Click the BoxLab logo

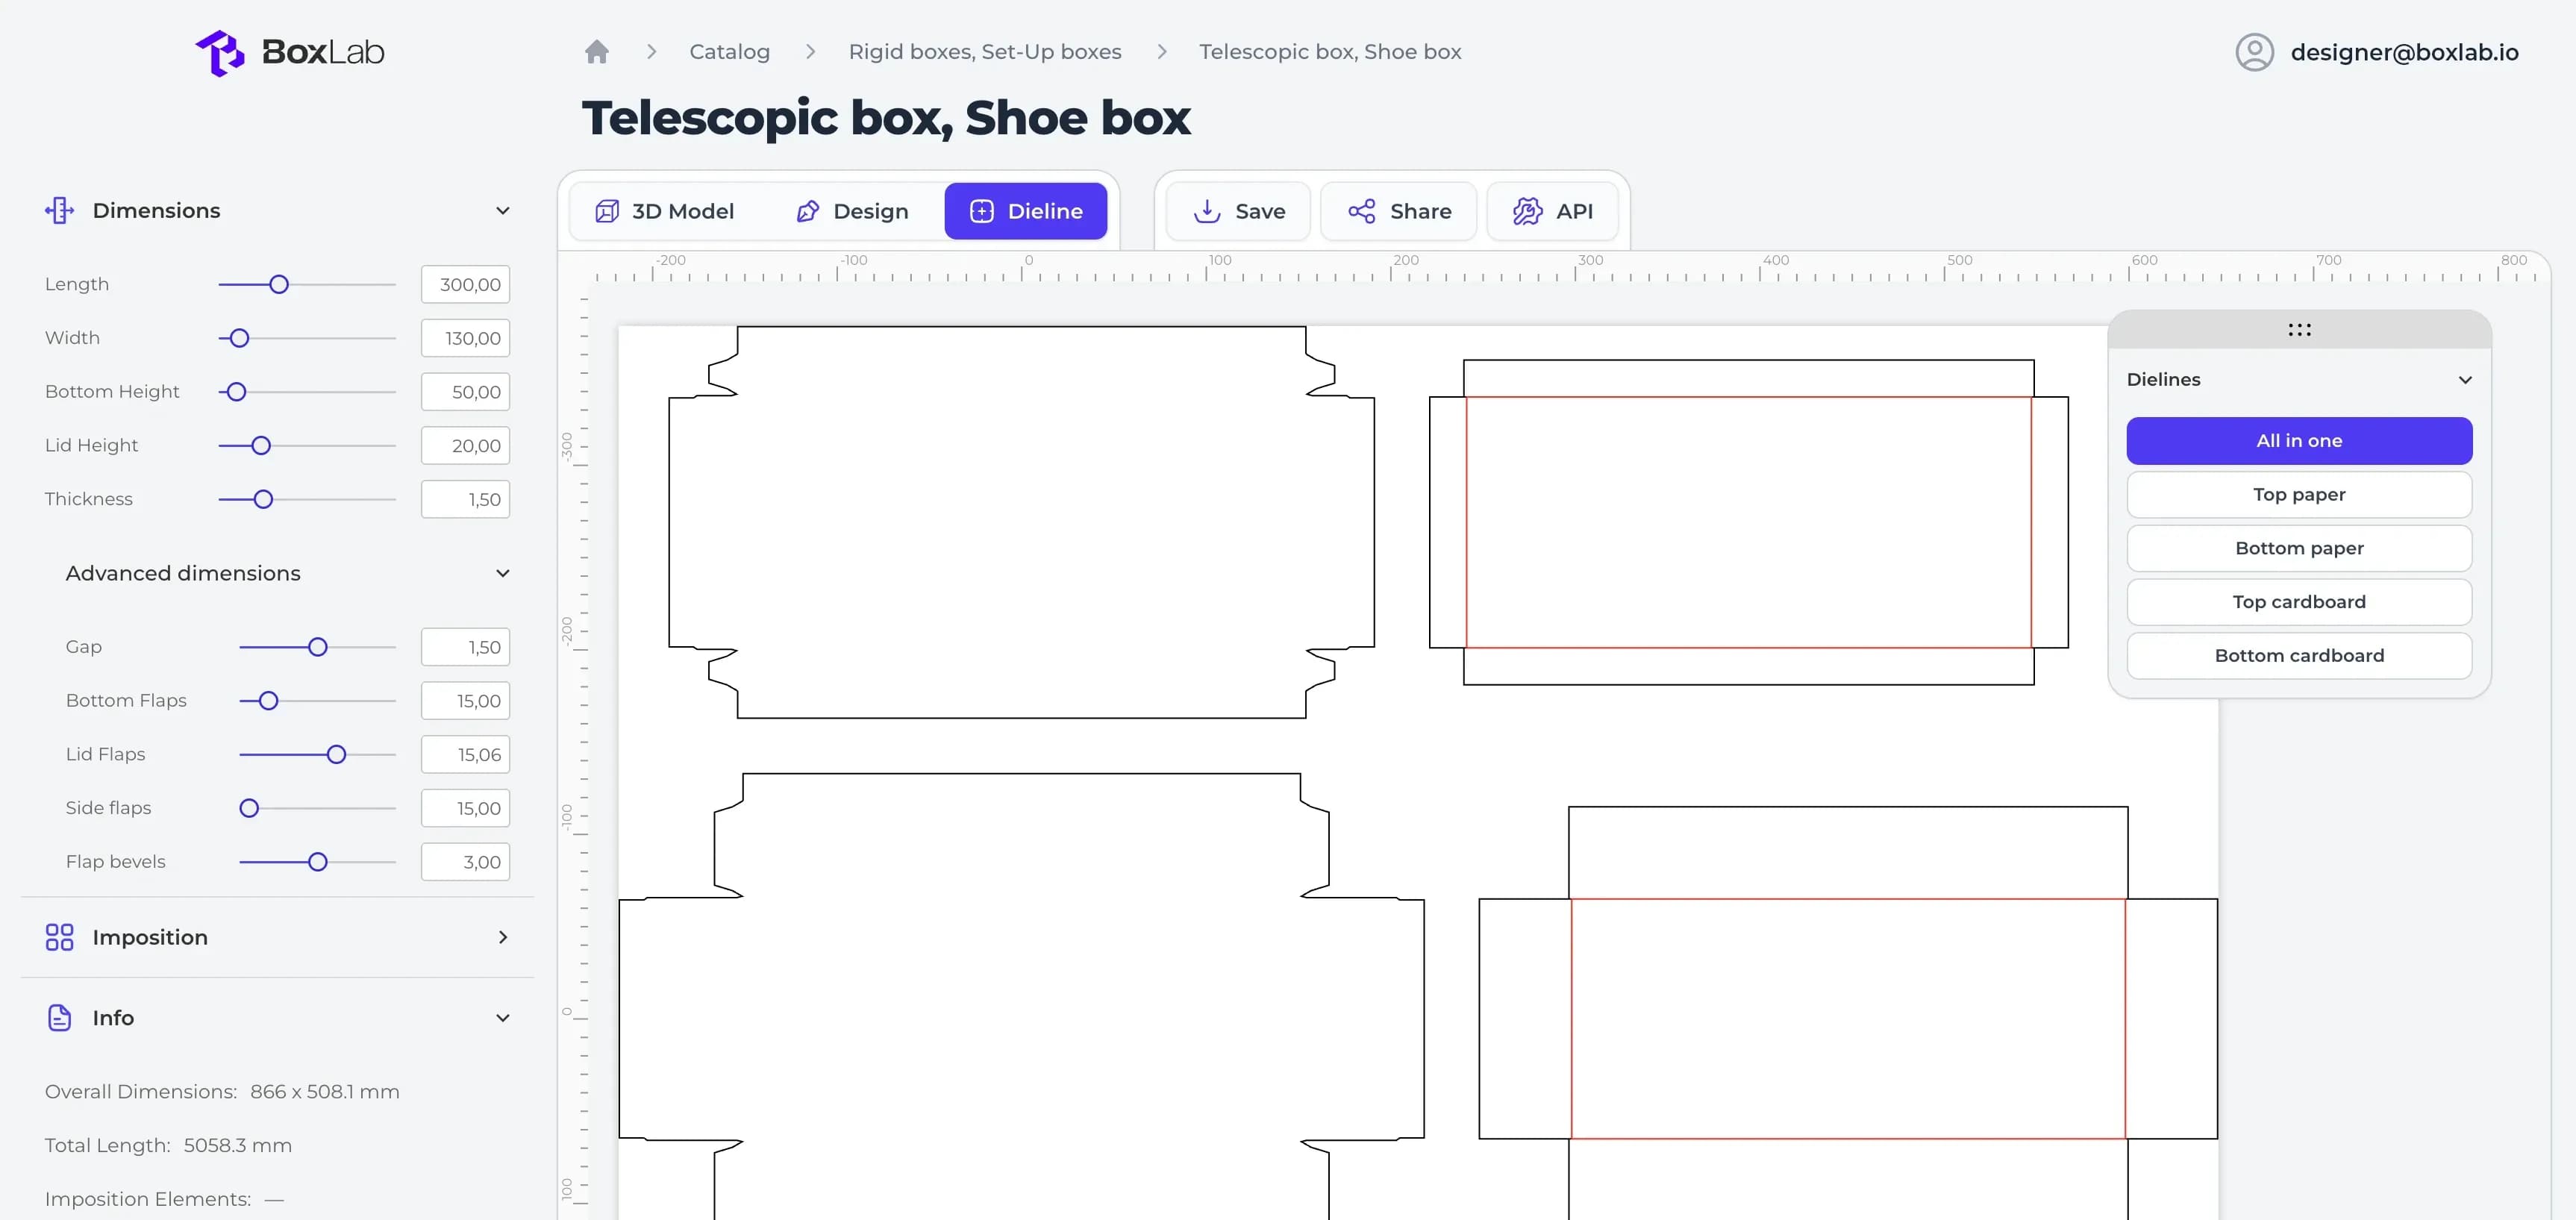tap(290, 52)
